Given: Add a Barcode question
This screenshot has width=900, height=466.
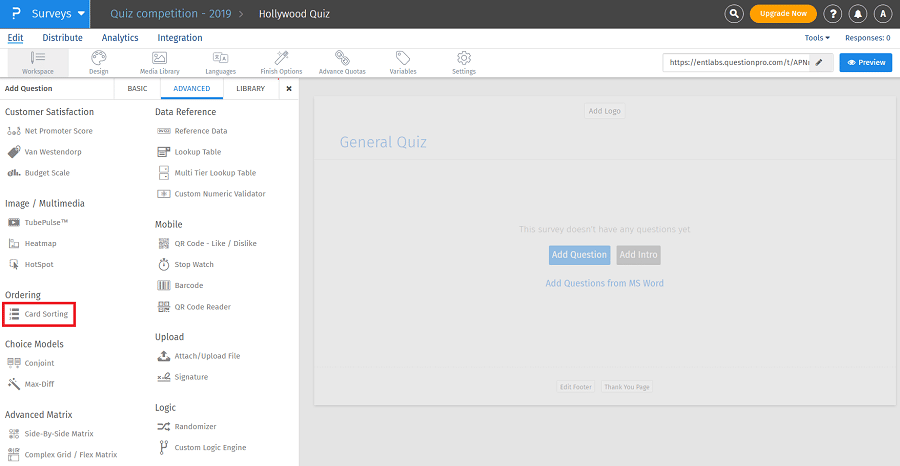Looking at the screenshot, I should coord(180,285).
